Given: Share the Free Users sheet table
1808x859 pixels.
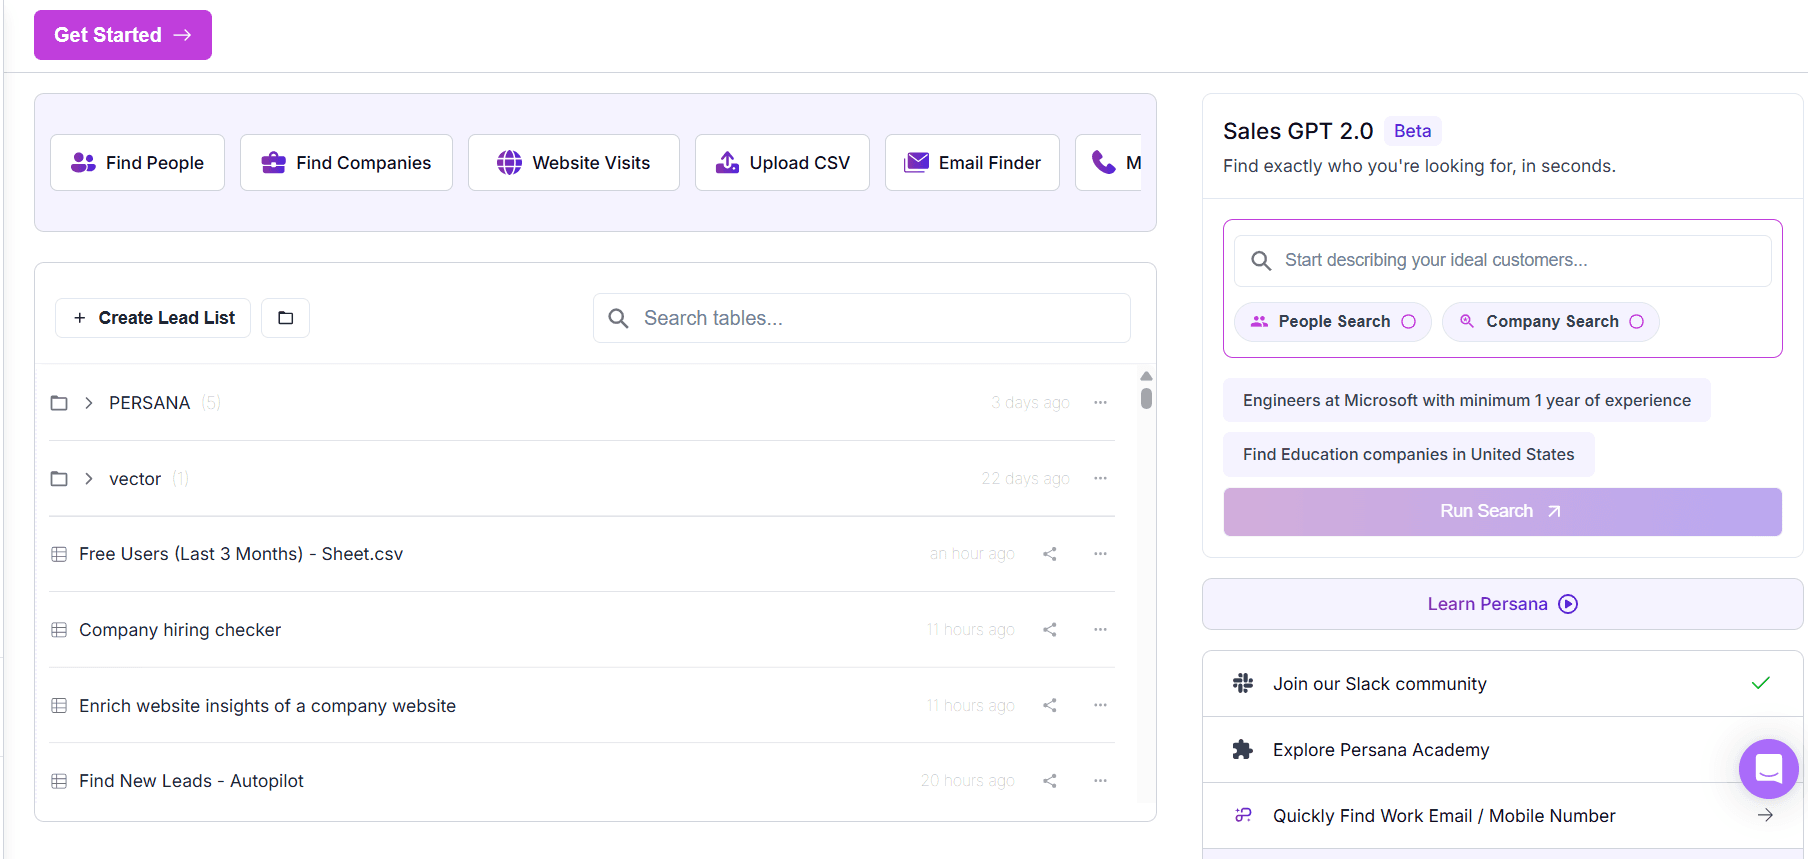Looking at the screenshot, I should [1050, 554].
